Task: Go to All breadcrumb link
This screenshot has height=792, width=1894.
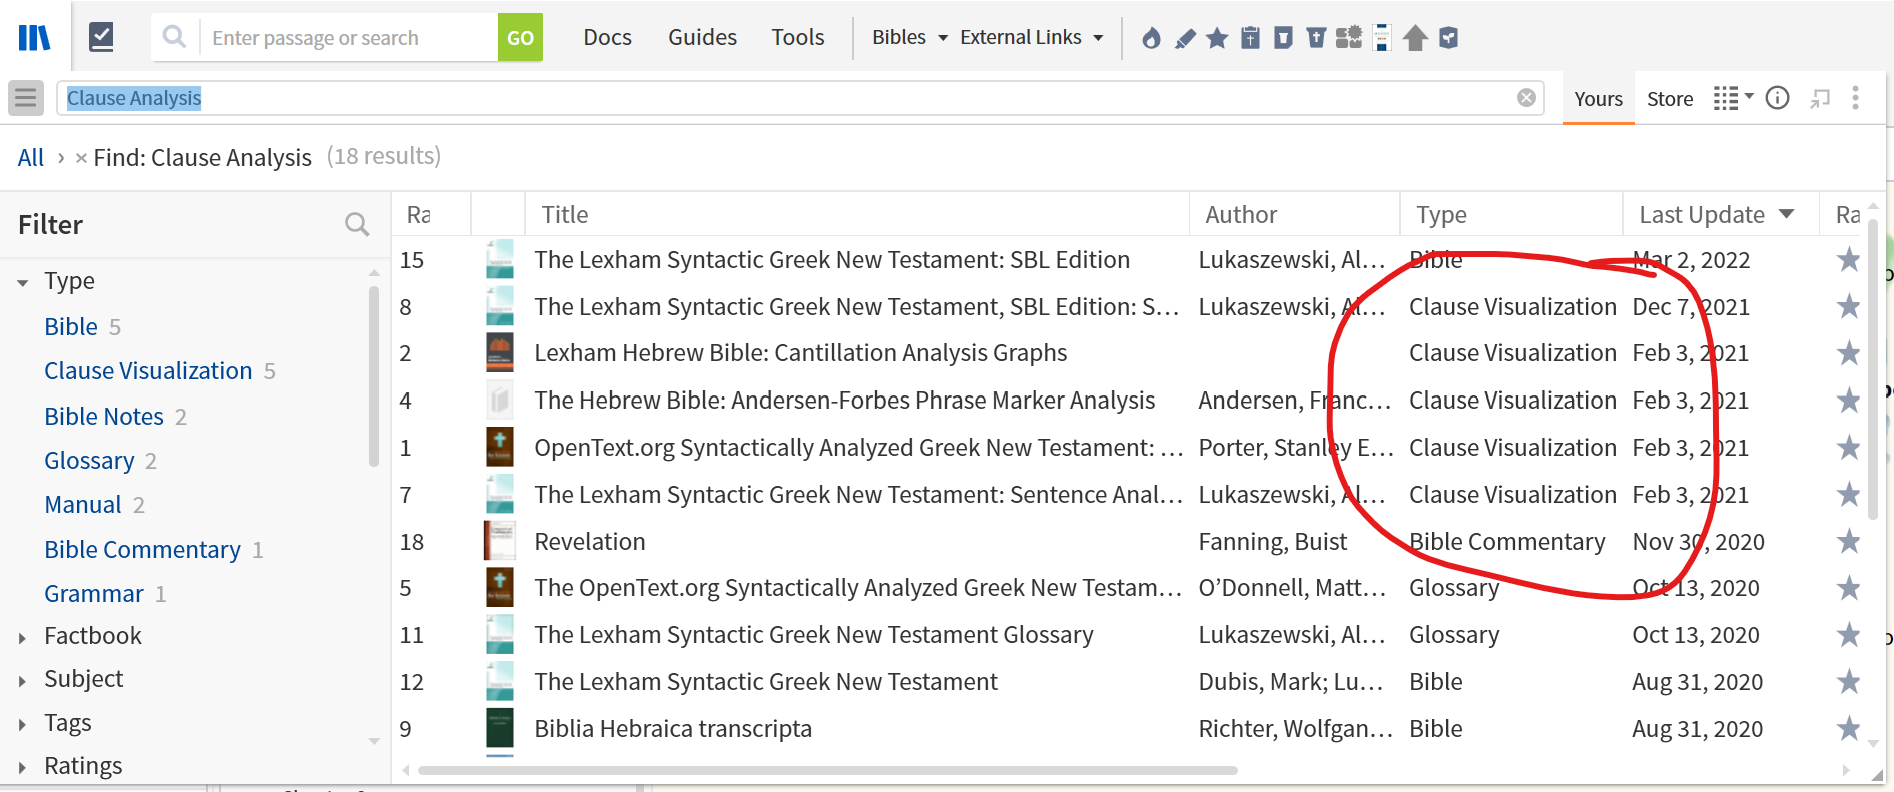Action: [31, 157]
